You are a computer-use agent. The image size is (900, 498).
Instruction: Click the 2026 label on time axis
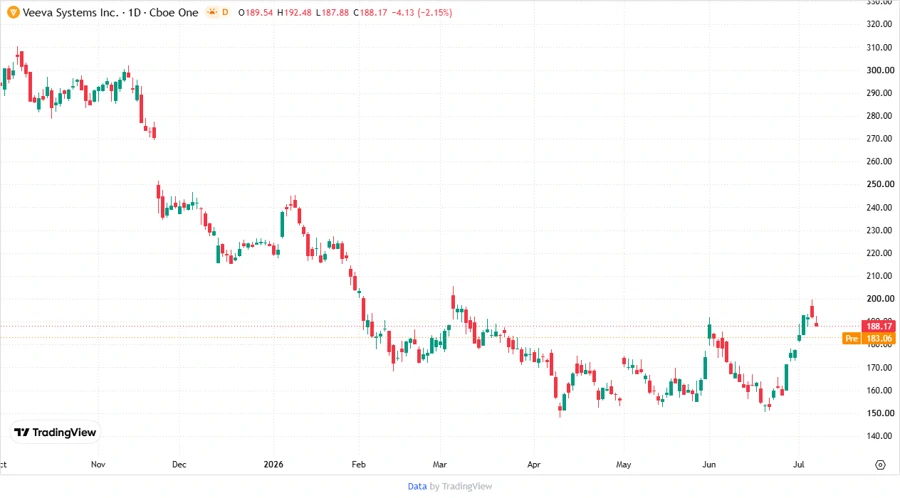[273, 464]
